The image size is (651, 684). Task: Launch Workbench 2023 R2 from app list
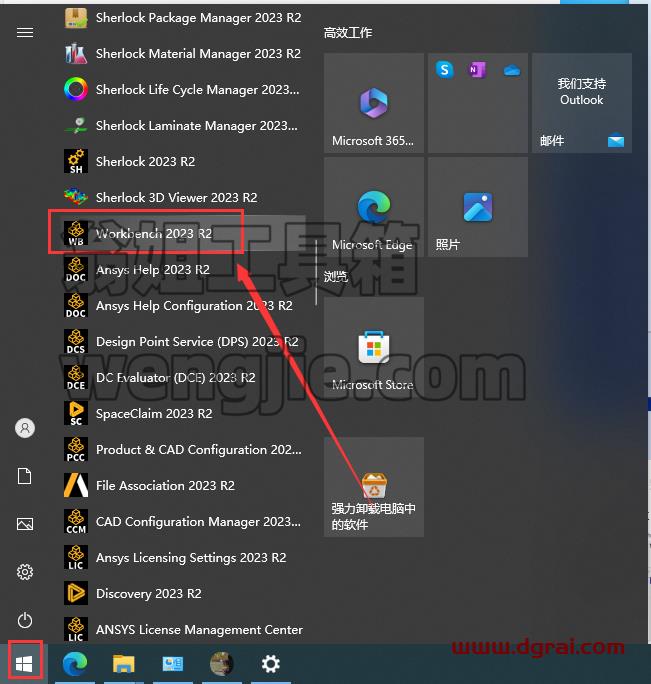click(182, 233)
